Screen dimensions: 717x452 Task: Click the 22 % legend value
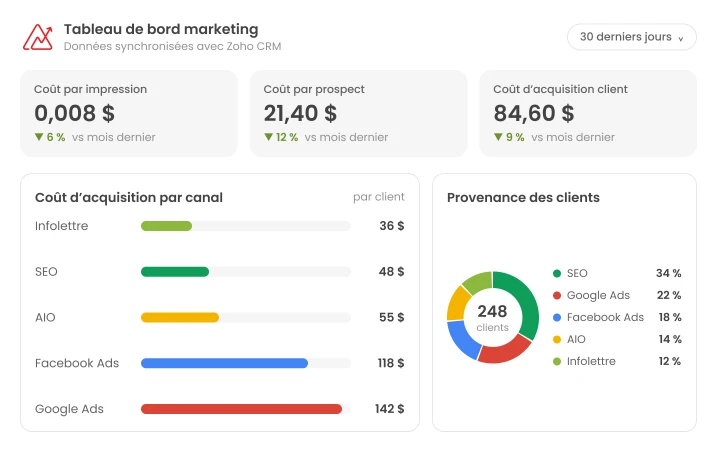click(669, 296)
